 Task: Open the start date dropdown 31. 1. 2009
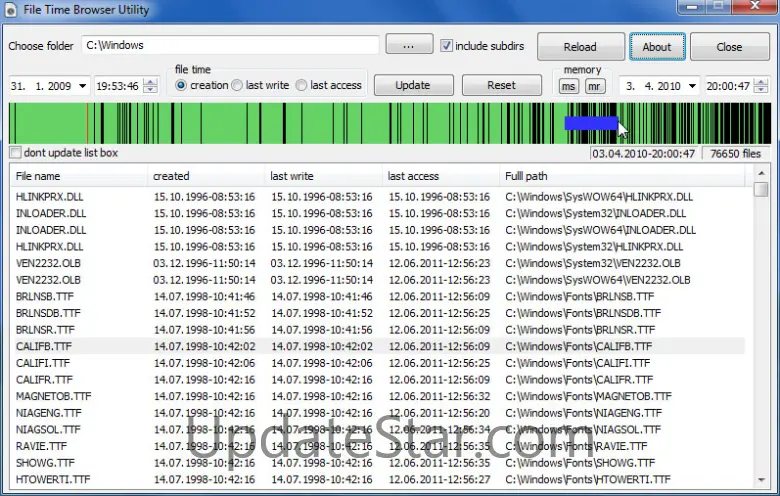pos(83,86)
